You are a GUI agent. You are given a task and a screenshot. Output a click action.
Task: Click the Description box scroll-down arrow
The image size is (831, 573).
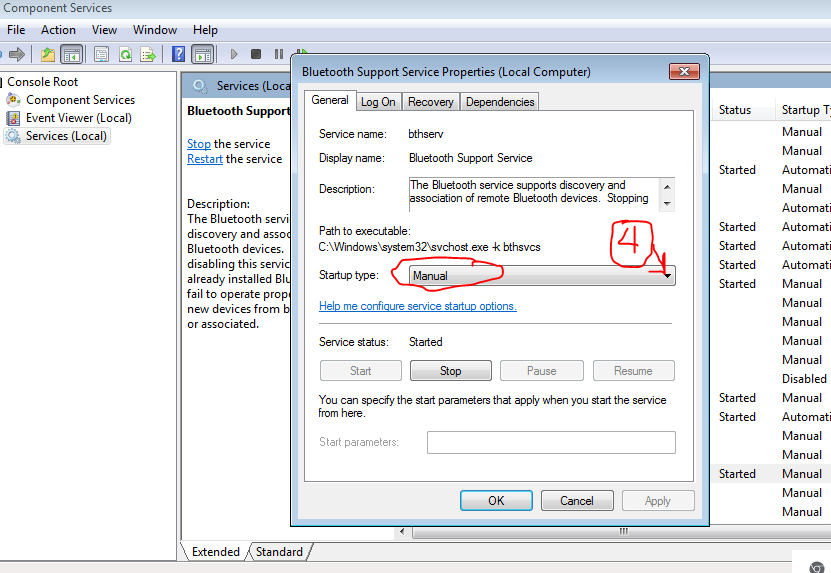[x=667, y=204]
